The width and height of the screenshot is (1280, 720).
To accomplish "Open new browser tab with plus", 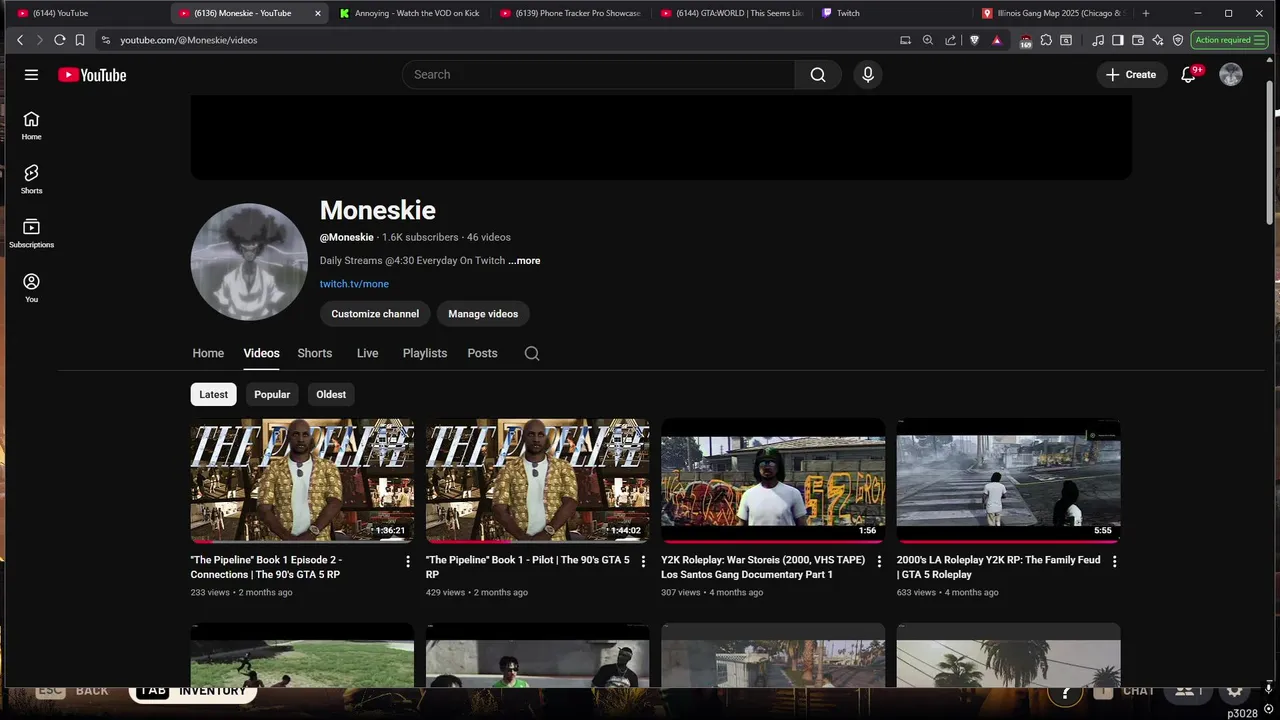I will pos(1146,13).
